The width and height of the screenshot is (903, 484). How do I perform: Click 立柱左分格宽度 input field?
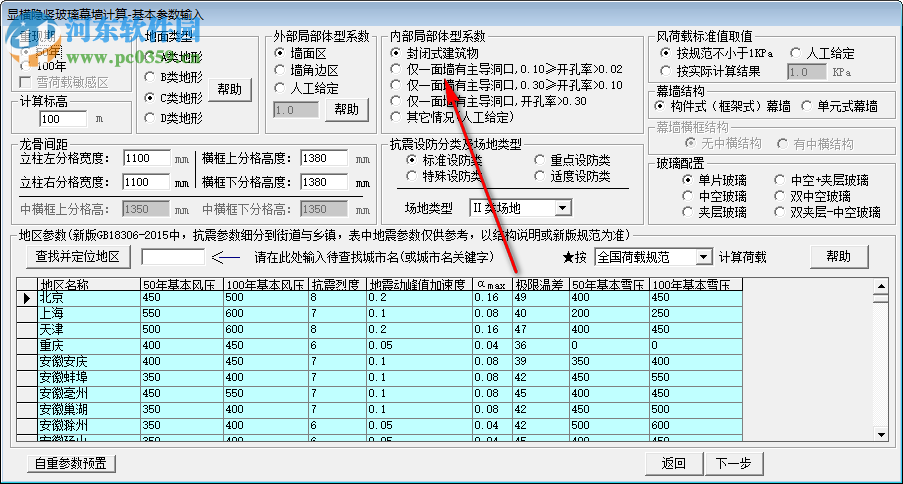146,158
